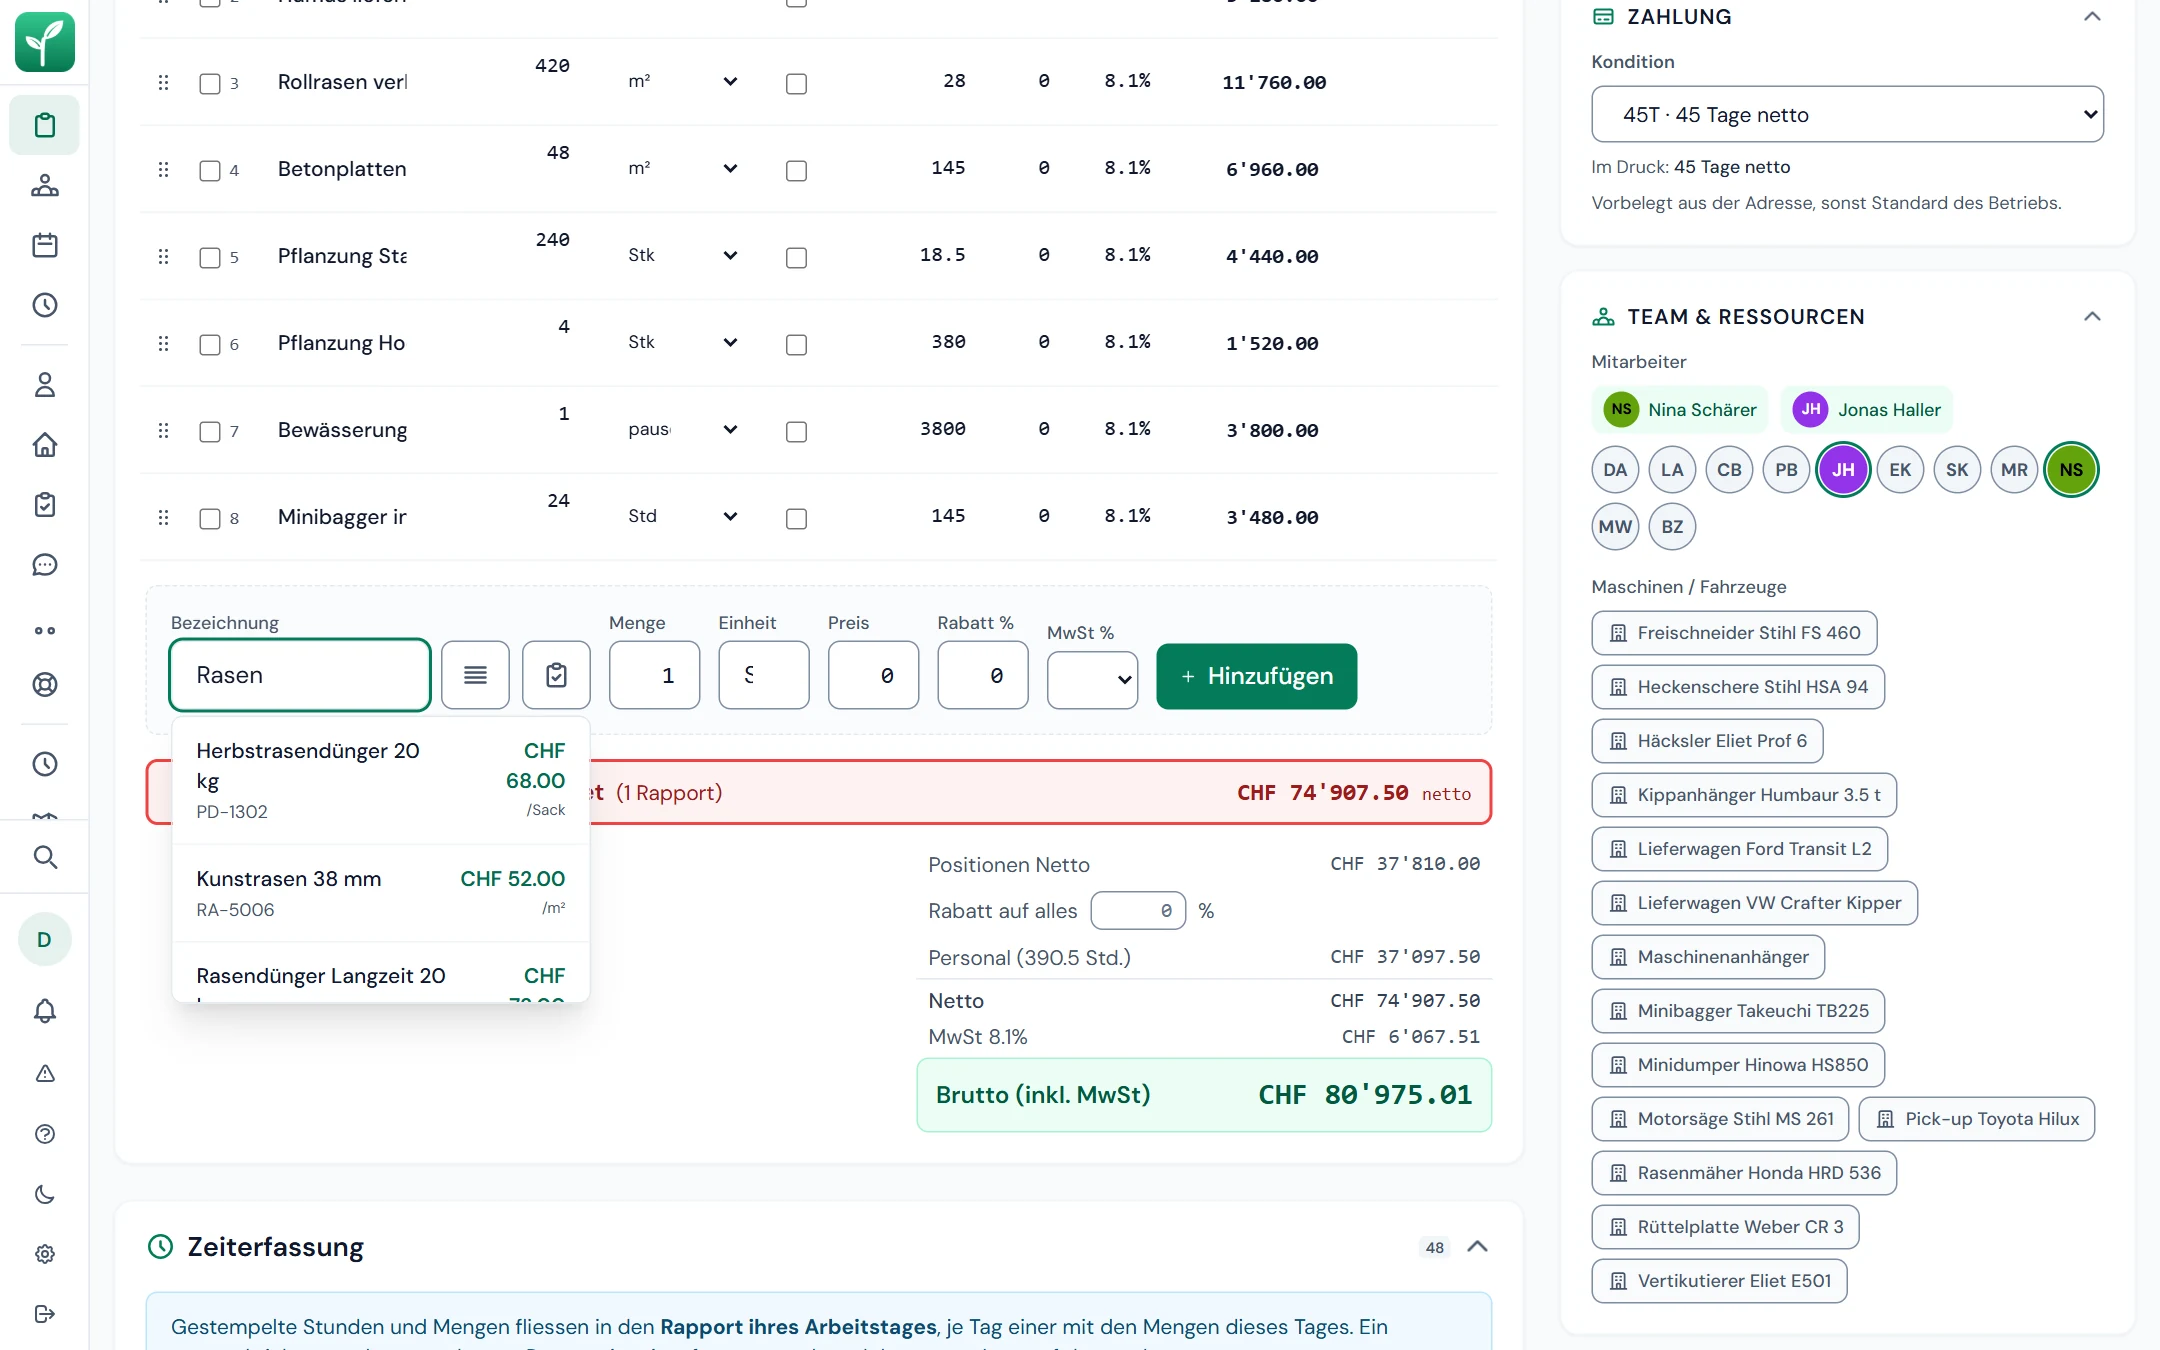Click the text lines icon beside Bezeichnung
The width and height of the screenshot is (2160, 1350).
(x=475, y=676)
